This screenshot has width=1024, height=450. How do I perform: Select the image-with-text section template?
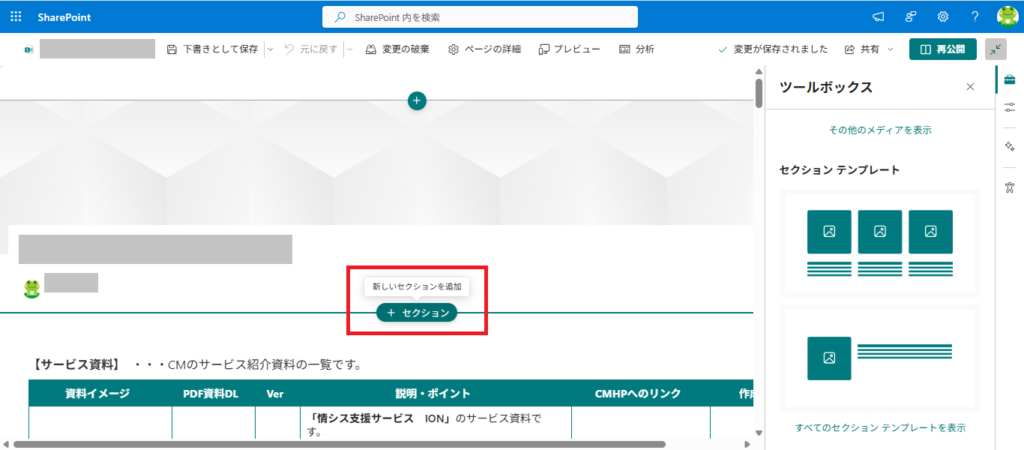click(880, 358)
